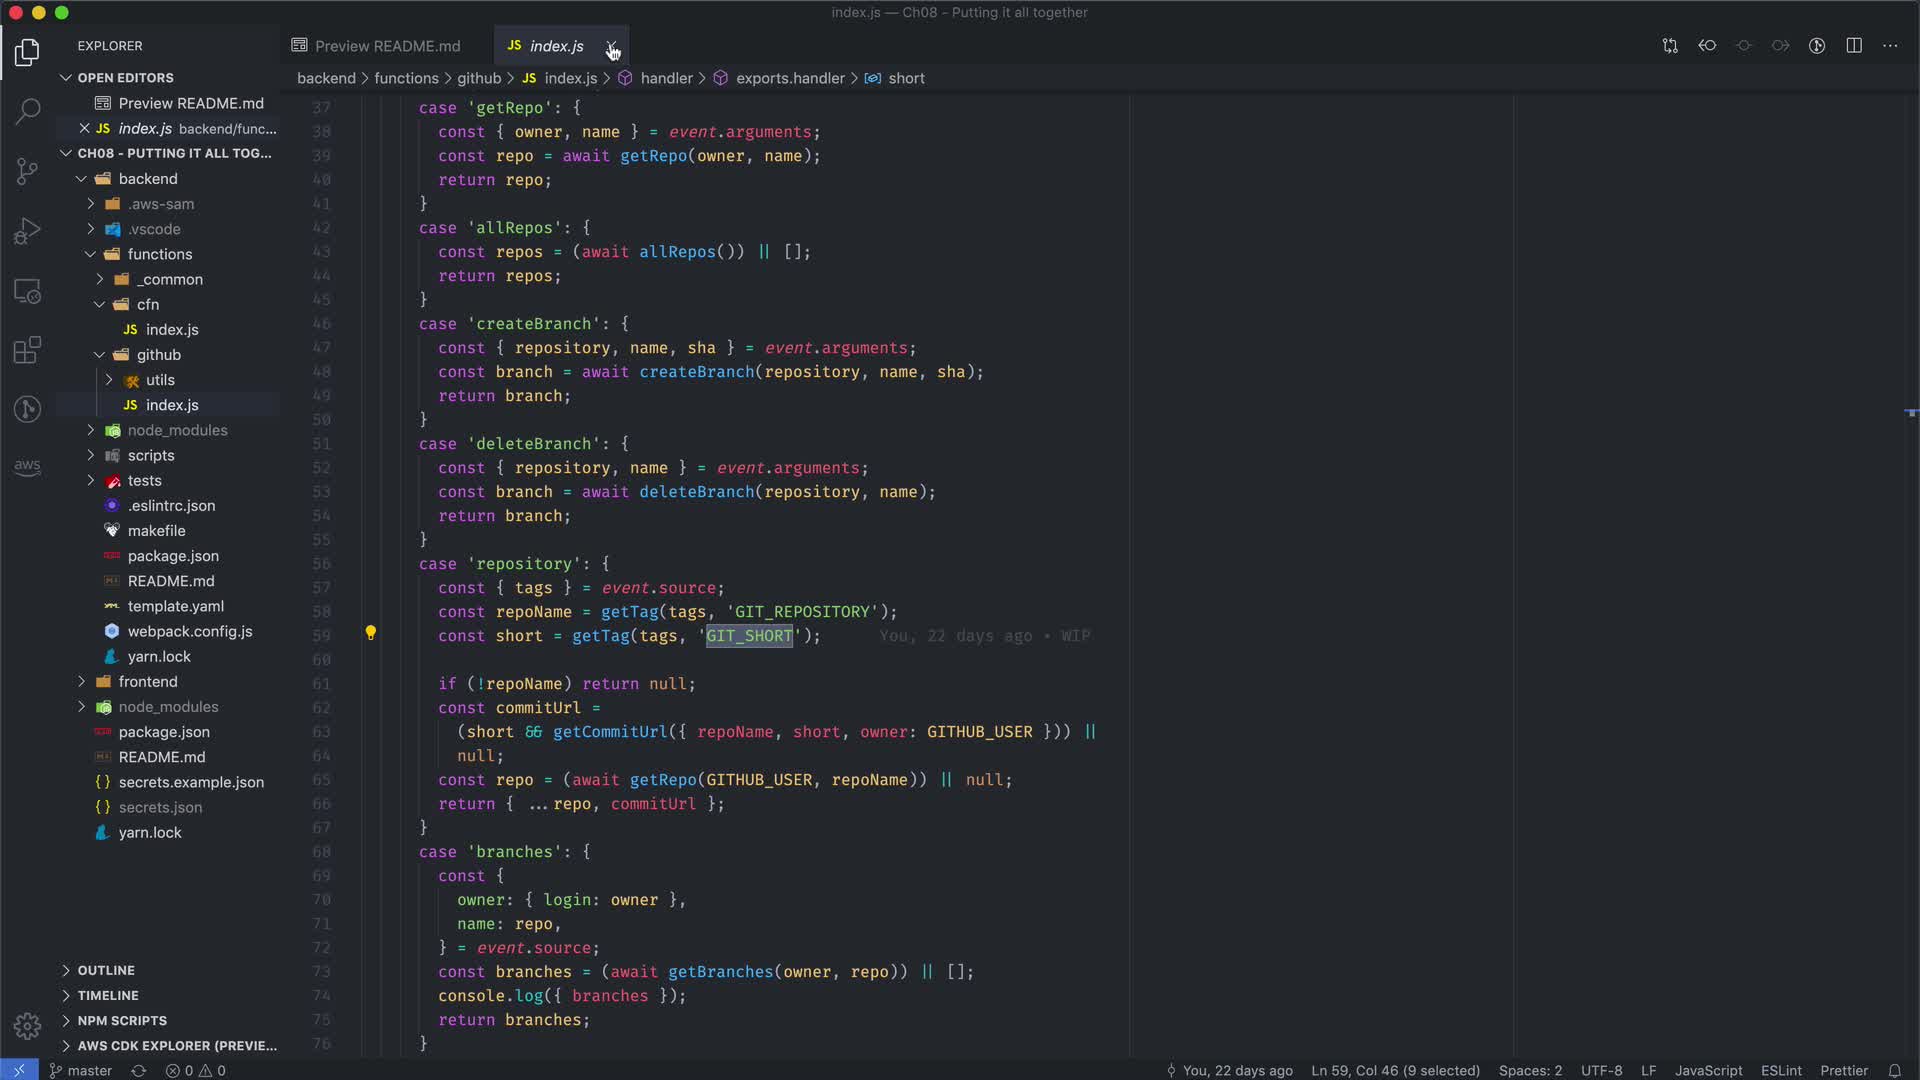1920x1080 pixels.
Task: Click the lightbulb code action icon
Action: coord(371,633)
